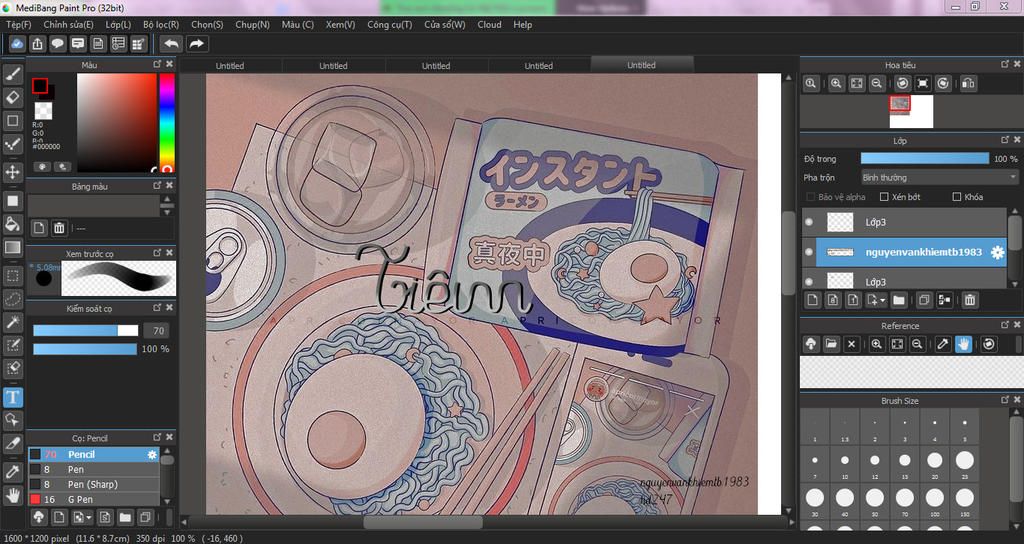Click the Độ trong opacity slider
The image size is (1024, 544).
(925, 159)
